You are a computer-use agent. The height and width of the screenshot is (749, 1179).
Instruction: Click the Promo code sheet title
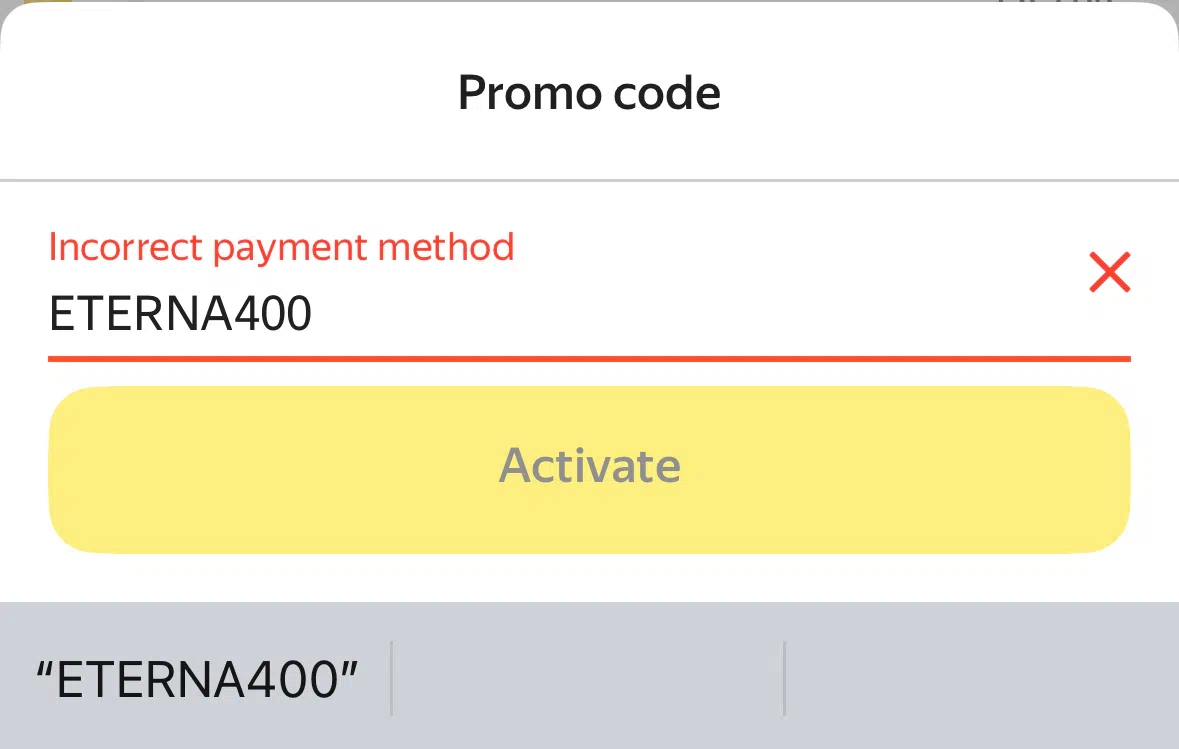tap(590, 93)
